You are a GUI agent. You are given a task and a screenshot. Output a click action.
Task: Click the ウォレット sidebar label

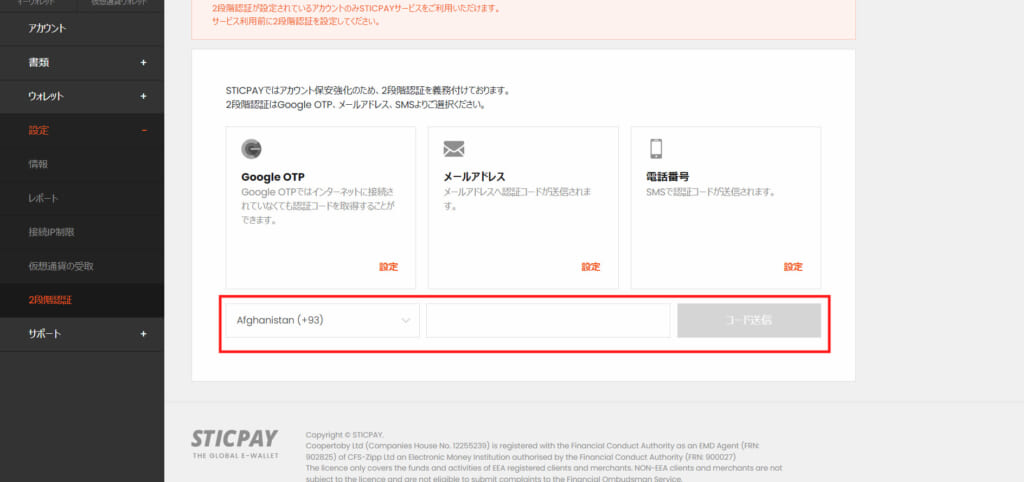pos(46,96)
